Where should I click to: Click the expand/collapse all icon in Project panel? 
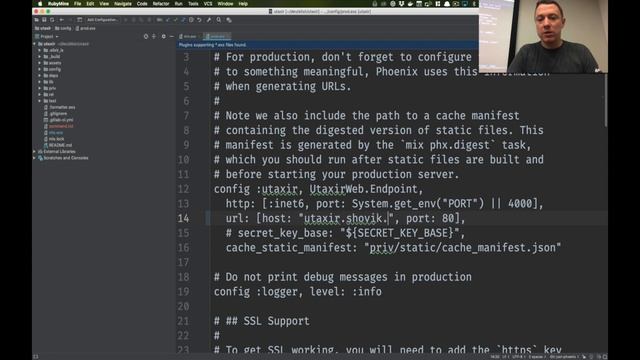click(x=154, y=36)
